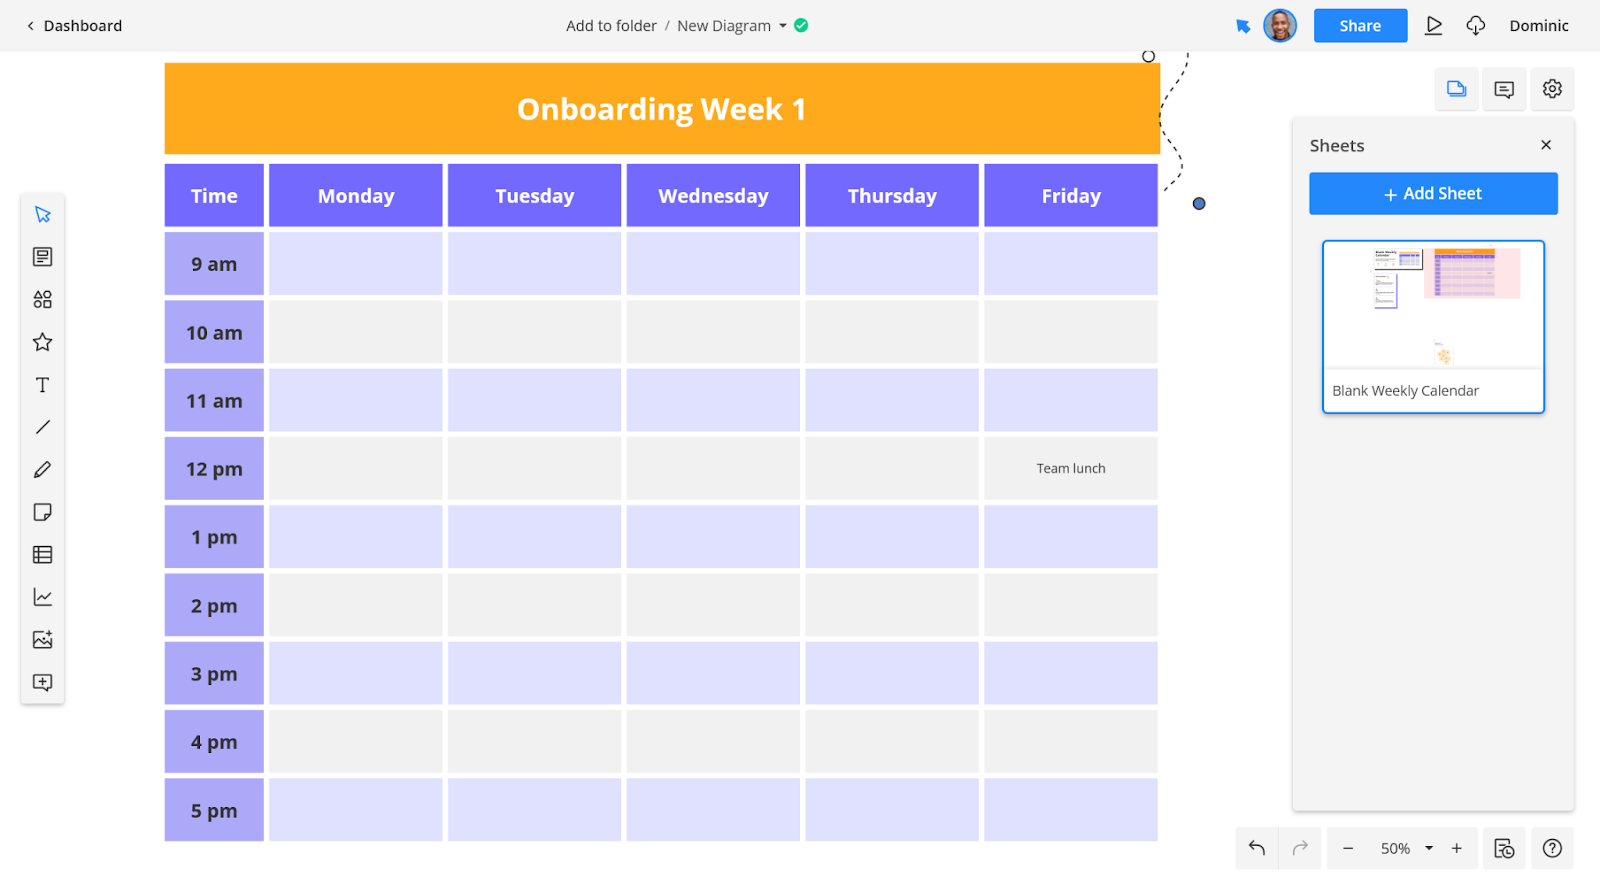Select the line drawing tool
Viewport: 1600px width, 896px height.
[42, 427]
